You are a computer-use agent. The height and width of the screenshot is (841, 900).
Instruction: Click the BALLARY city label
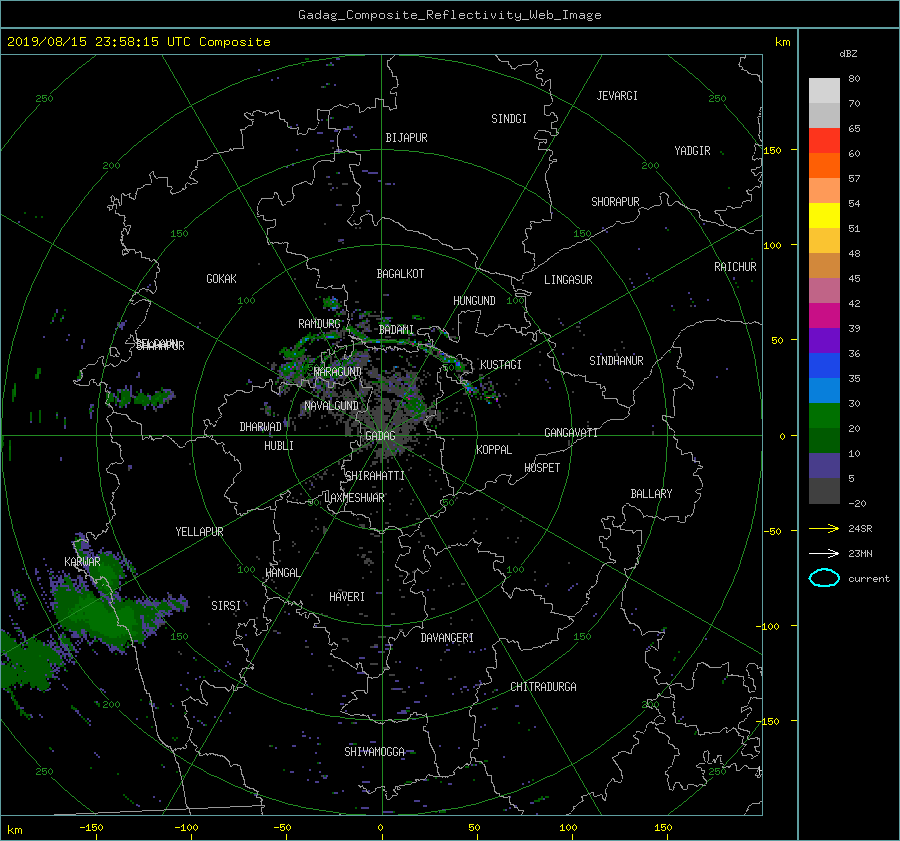pos(651,494)
